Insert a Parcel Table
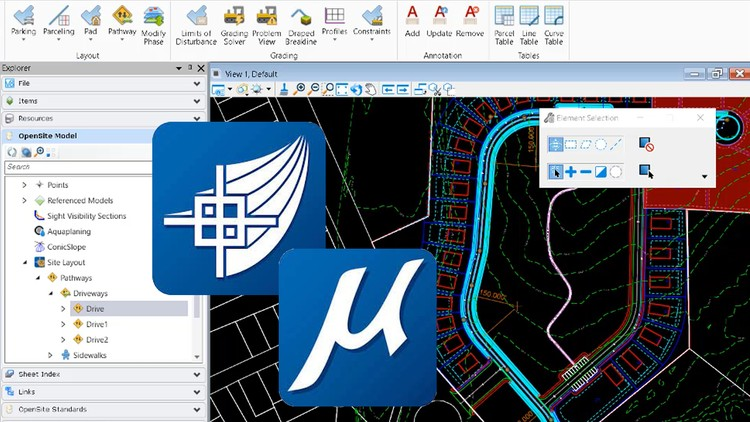Screen dimensions: 750x422 tap(505, 20)
